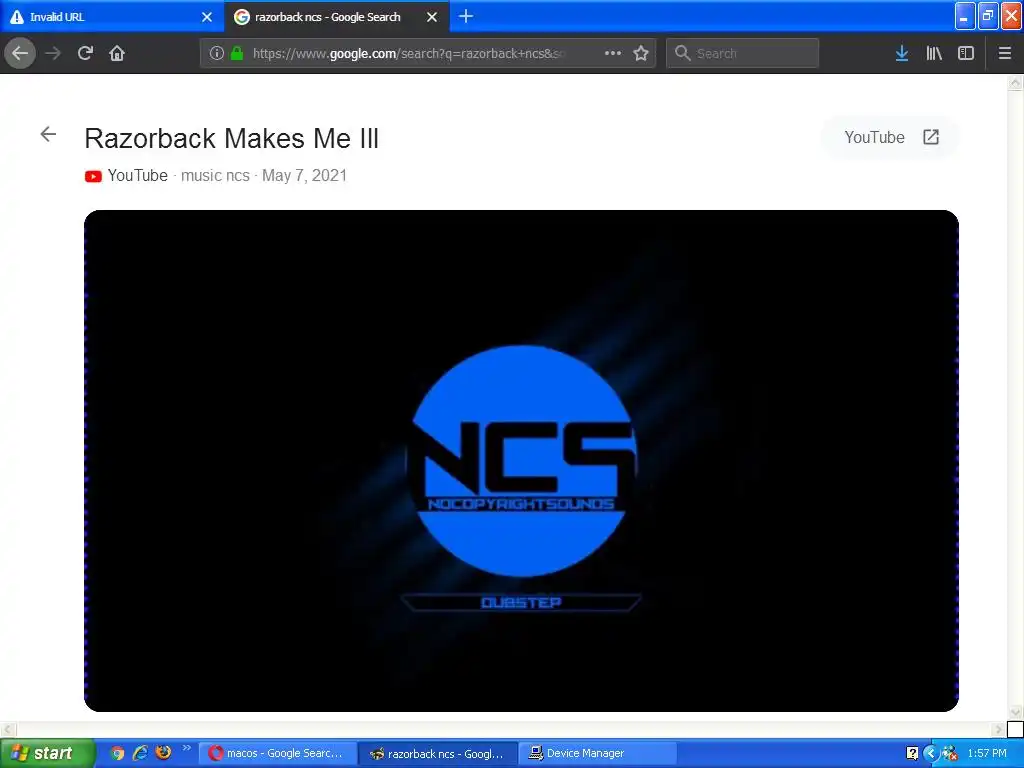
Task: Restore down the Firefox window
Action: [988, 16]
